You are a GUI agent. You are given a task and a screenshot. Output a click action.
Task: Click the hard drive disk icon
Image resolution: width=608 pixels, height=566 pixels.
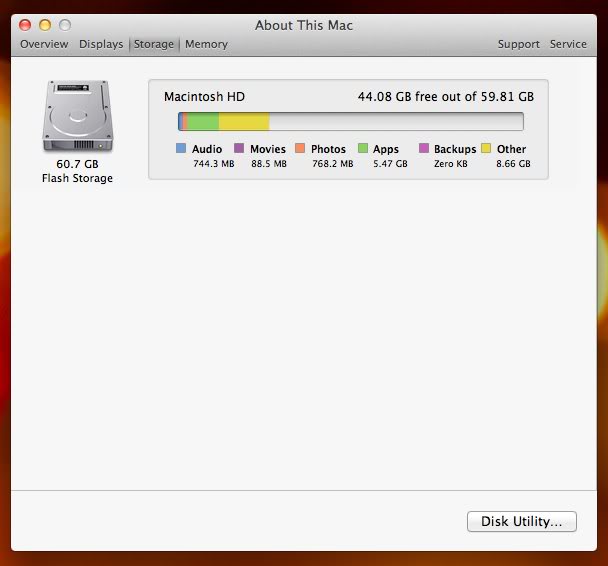coord(78,116)
